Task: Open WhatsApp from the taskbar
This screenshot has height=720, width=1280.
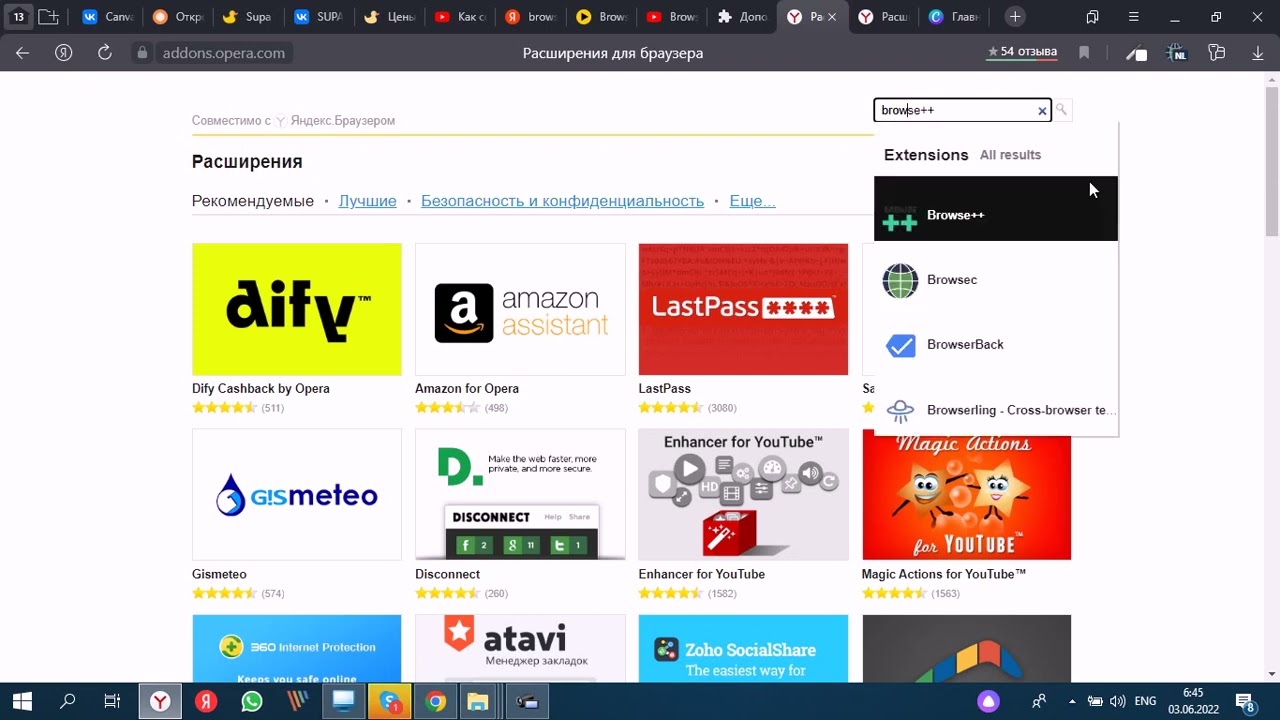Action: point(252,701)
